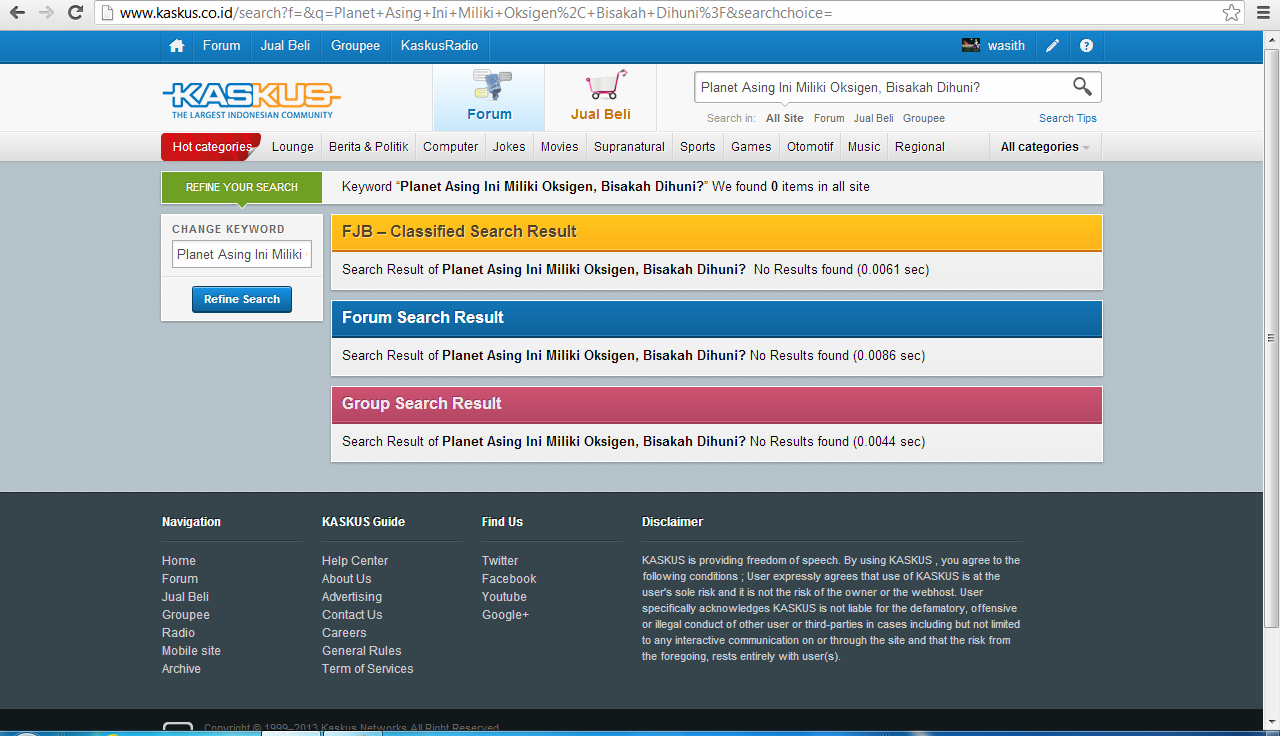Click the Refine Your Search header
The height and width of the screenshot is (736, 1280).
click(242, 187)
